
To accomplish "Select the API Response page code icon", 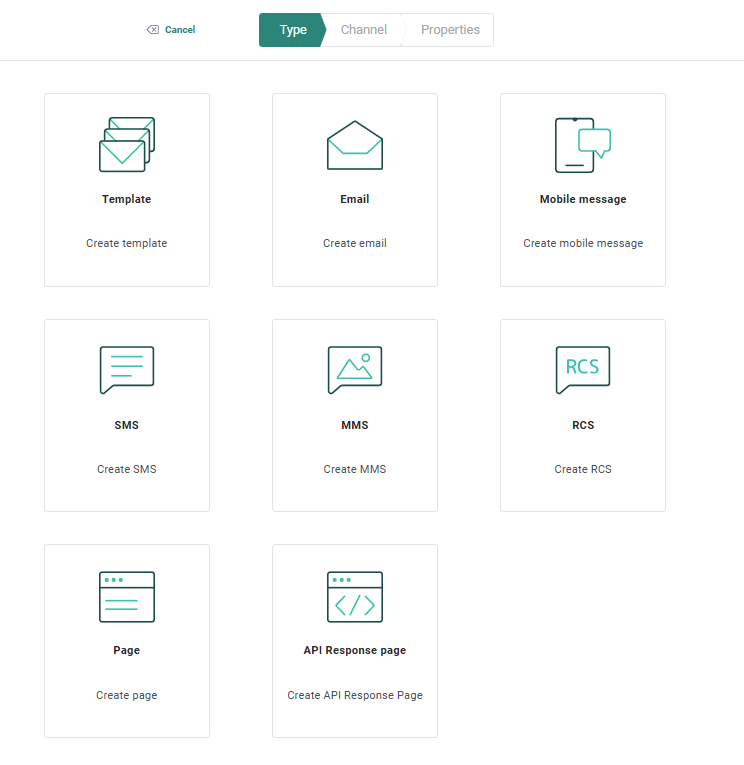I will point(355,596).
